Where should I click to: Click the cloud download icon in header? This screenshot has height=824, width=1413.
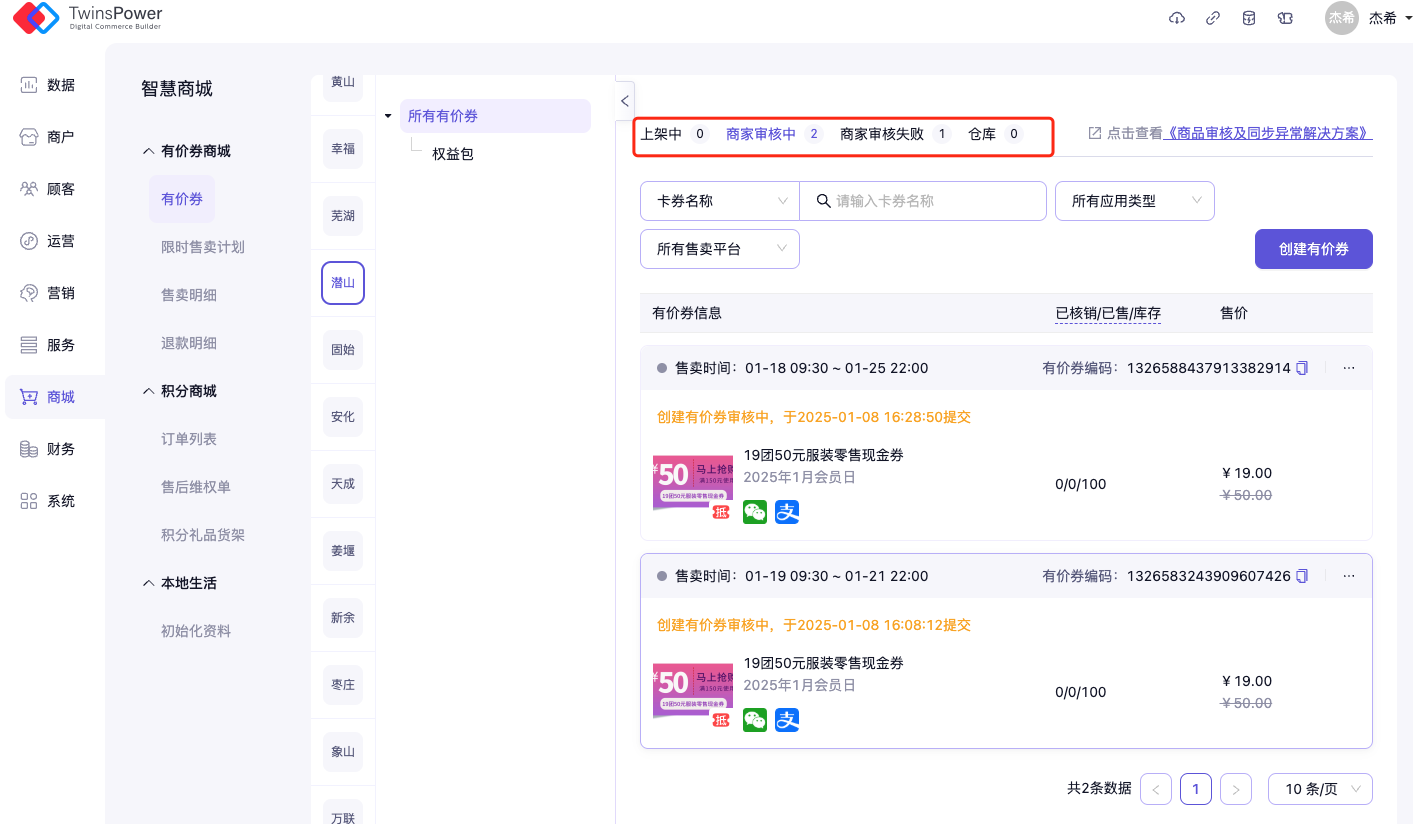[x=1176, y=18]
